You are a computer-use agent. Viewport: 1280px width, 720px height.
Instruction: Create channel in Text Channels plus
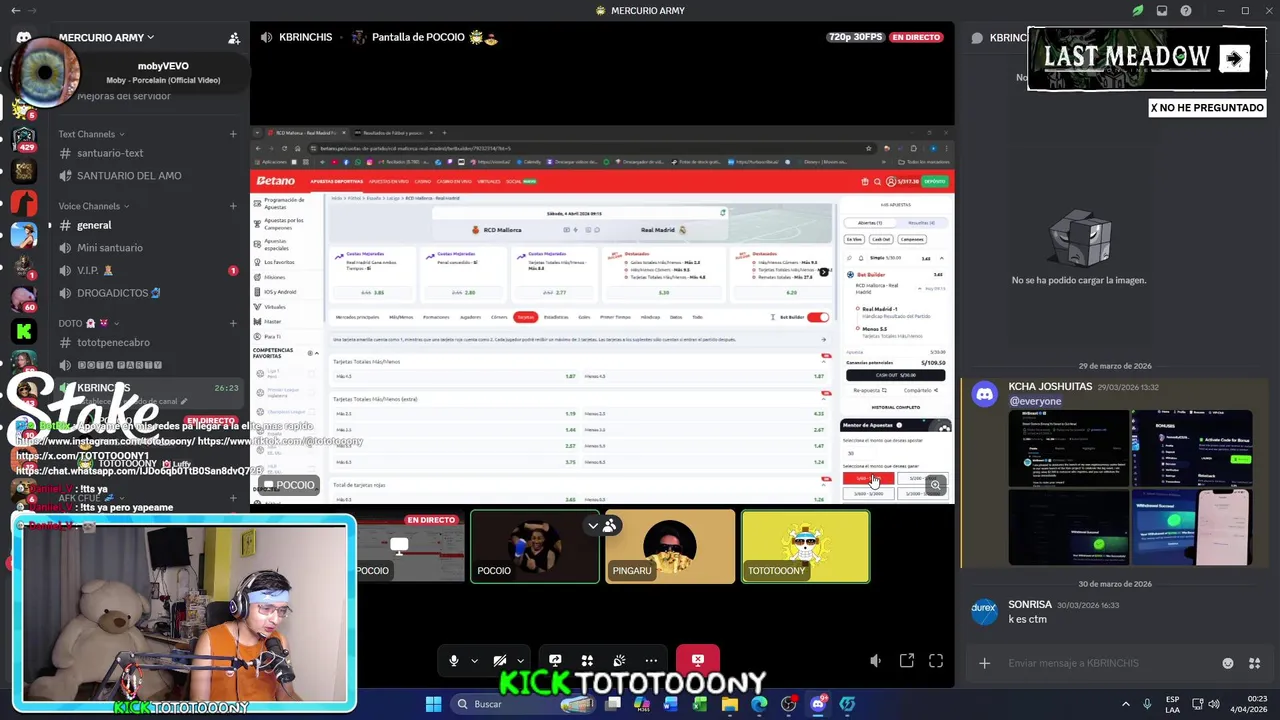click(x=233, y=134)
